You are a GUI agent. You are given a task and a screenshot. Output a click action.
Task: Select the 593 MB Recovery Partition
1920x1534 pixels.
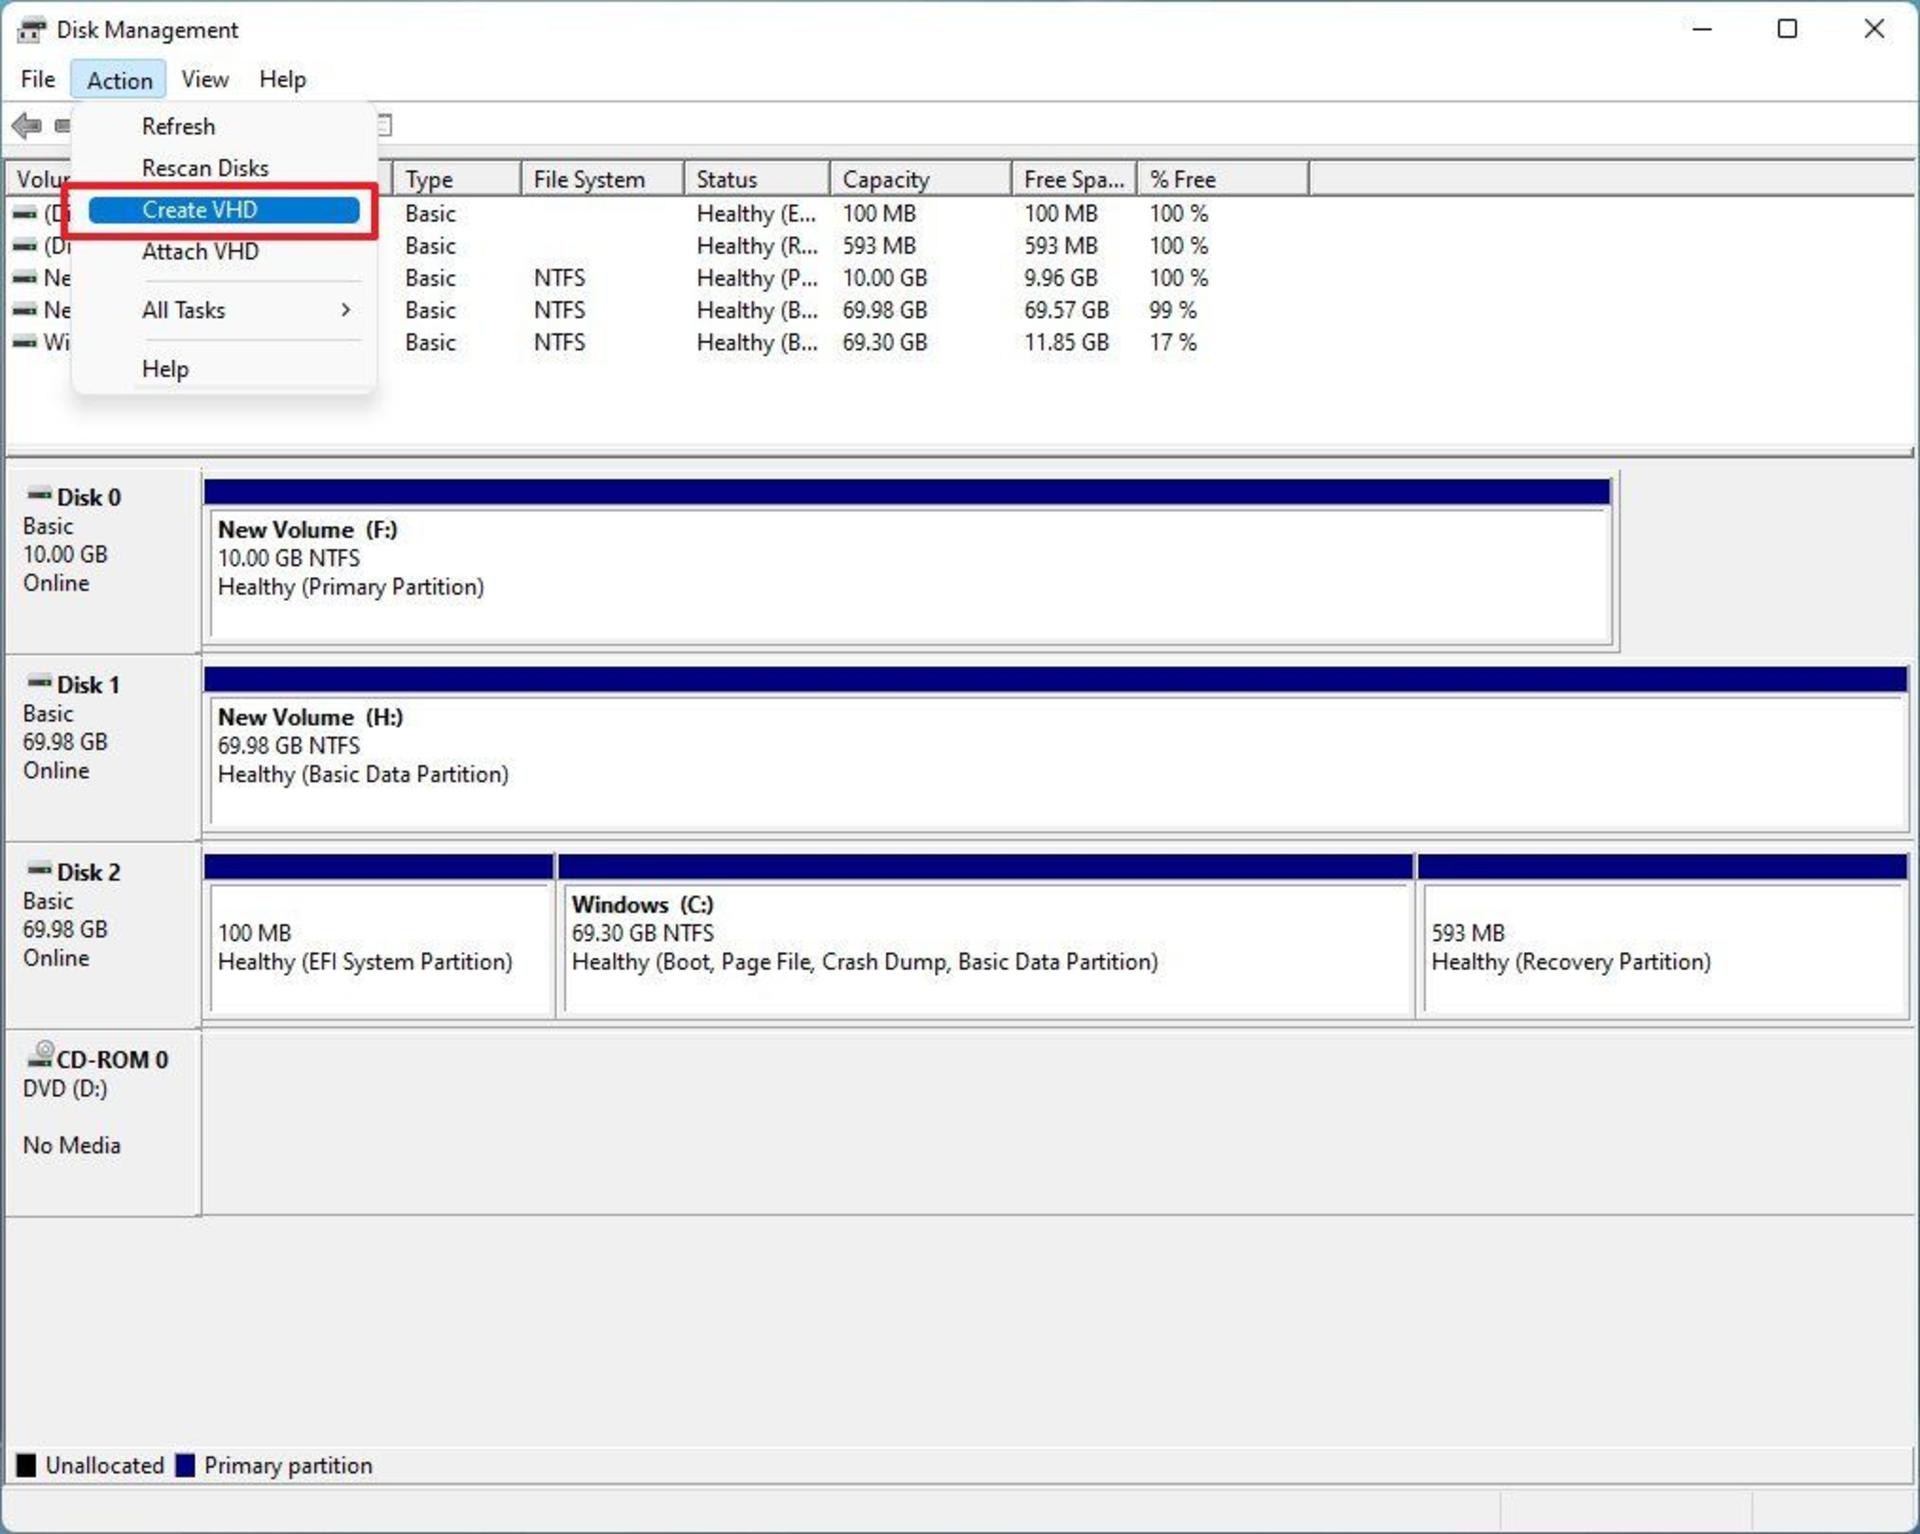pos(1663,936)
